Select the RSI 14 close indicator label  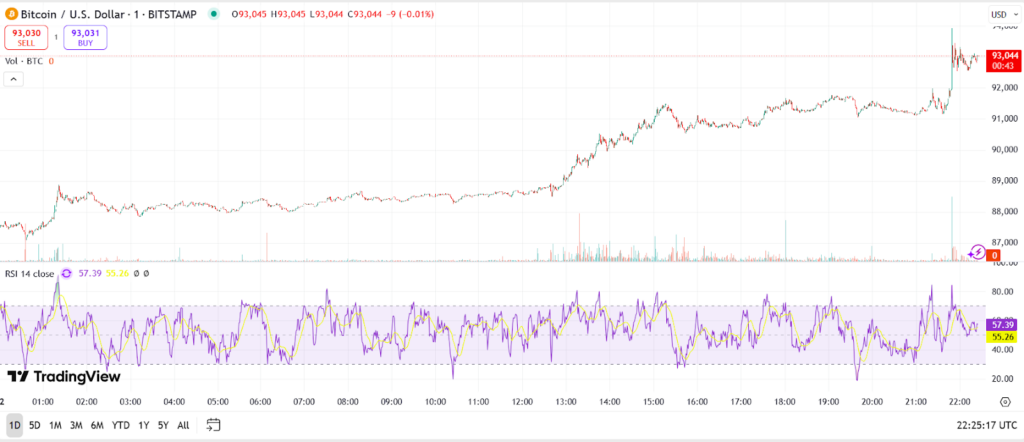[x=29, y=272]
